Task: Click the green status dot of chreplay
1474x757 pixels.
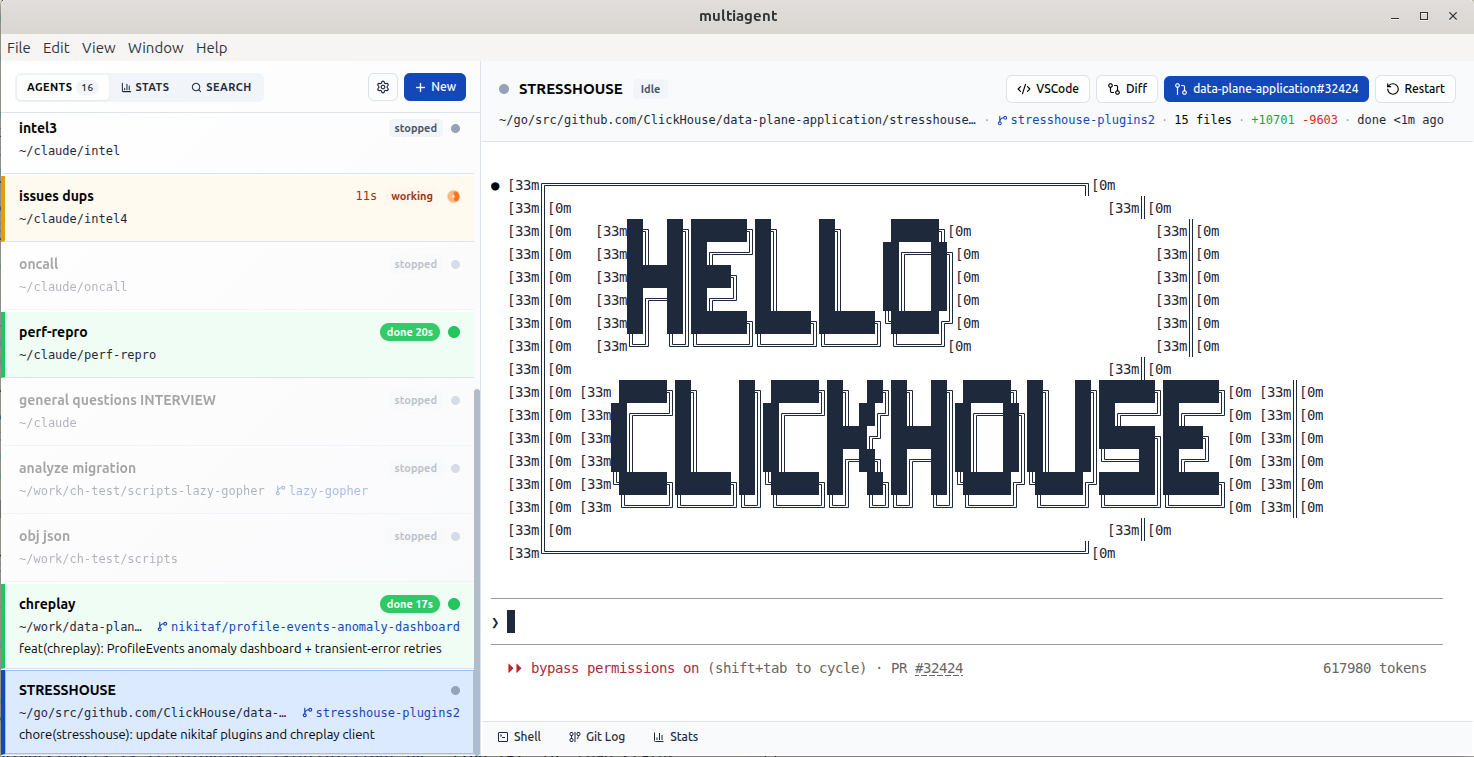Action: point(454,604)
